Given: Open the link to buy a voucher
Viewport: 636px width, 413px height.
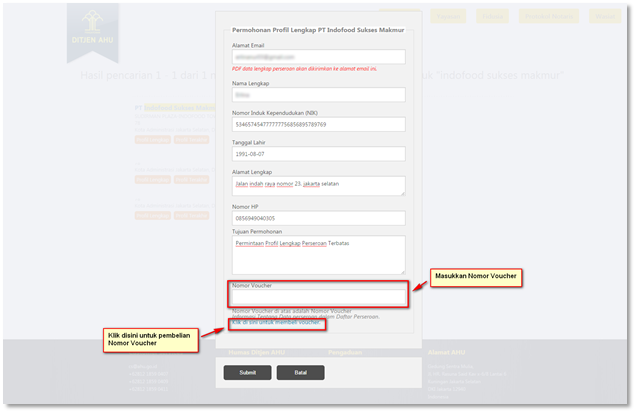Looking at the screenshot, I should click(x=275, y=323).
